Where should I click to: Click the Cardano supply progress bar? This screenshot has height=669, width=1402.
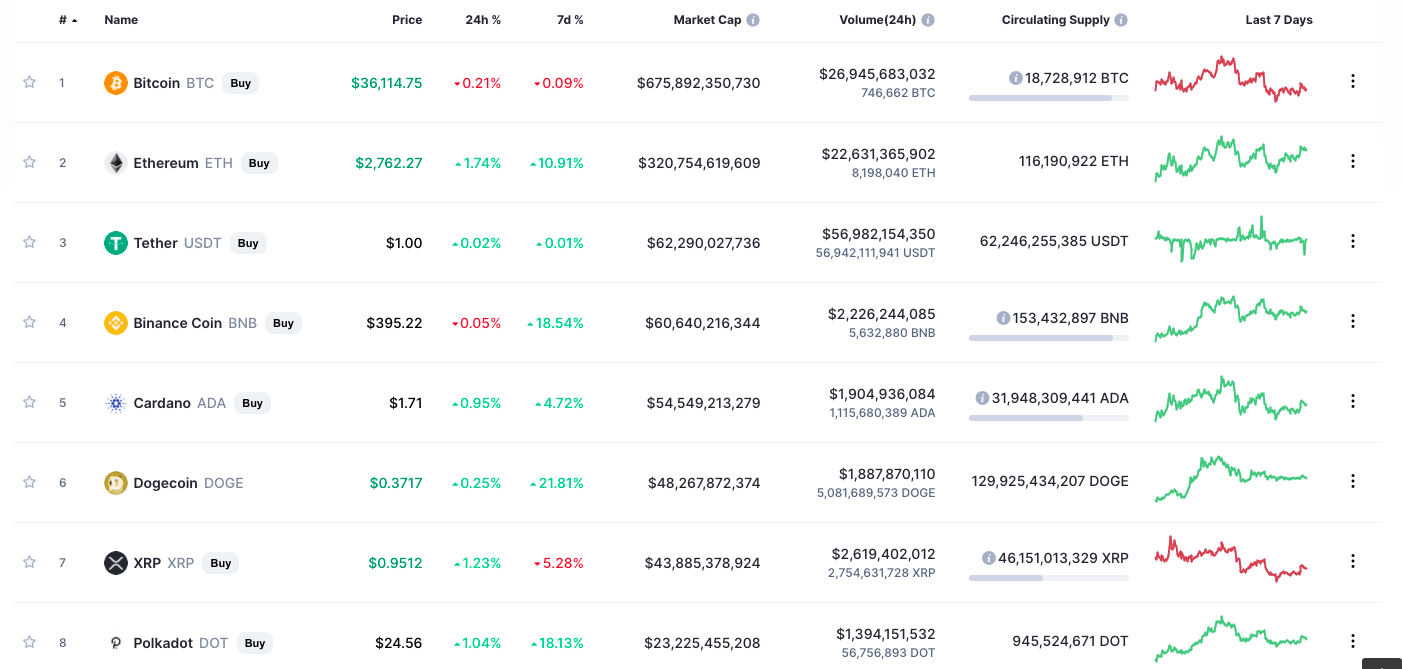(x=1049, y=418)
